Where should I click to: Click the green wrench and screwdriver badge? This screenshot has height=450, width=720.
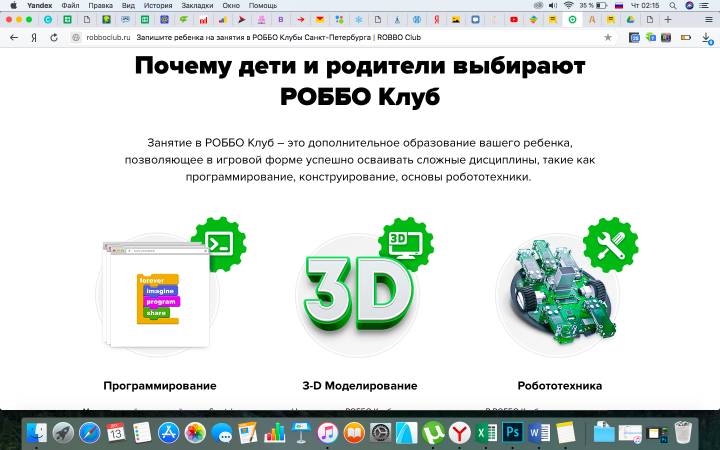click(x=611, y=245)
